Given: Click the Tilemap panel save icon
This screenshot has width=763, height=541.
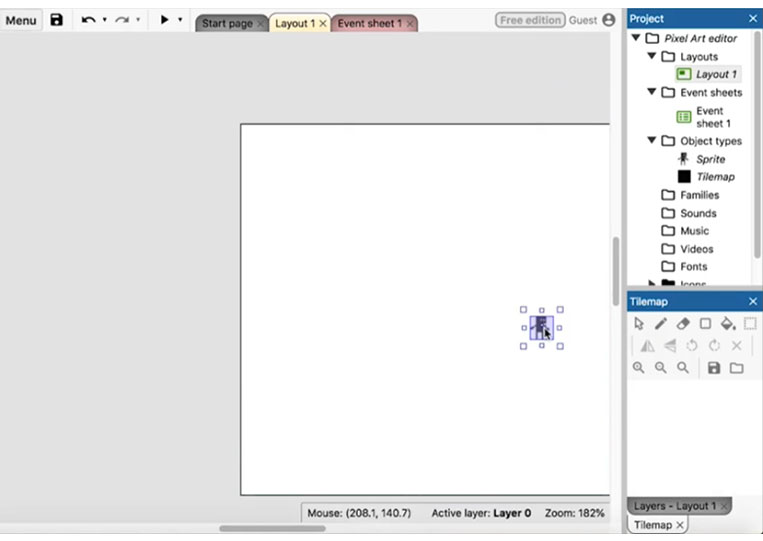Looking at the screenshot, I should 714,368.
